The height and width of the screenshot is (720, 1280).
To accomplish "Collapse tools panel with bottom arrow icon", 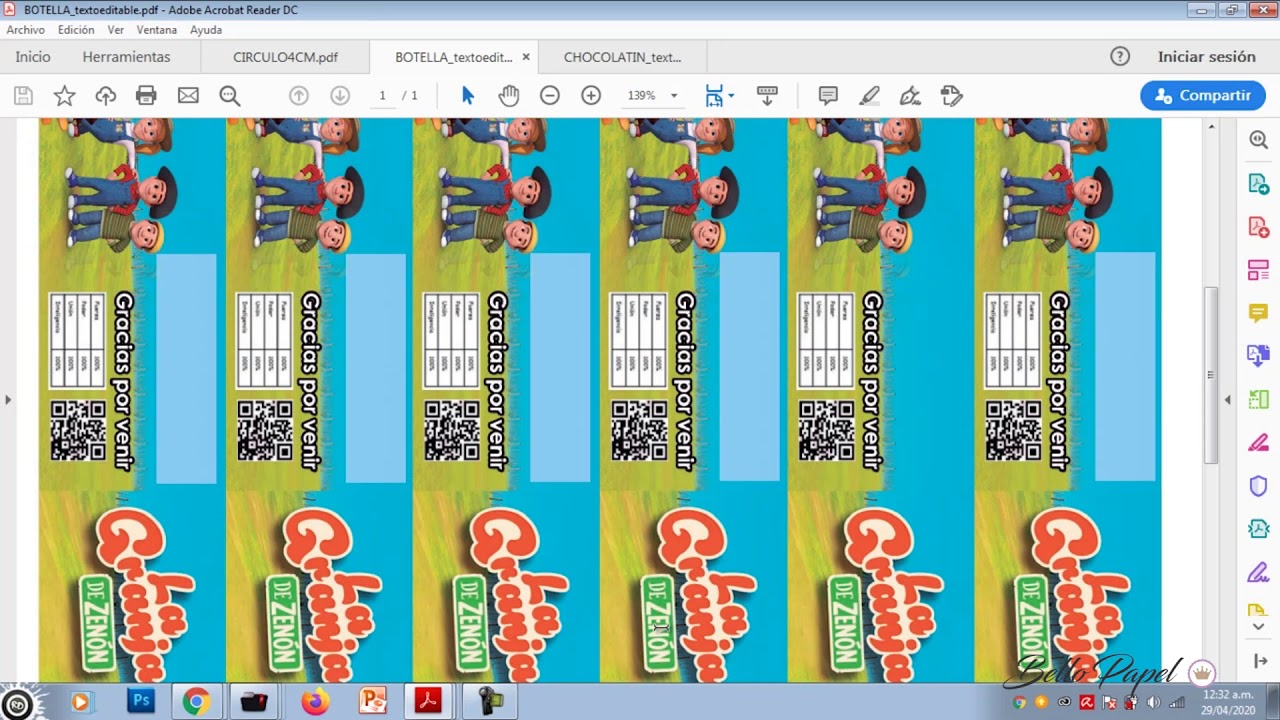I will (x=1258, y=662).
